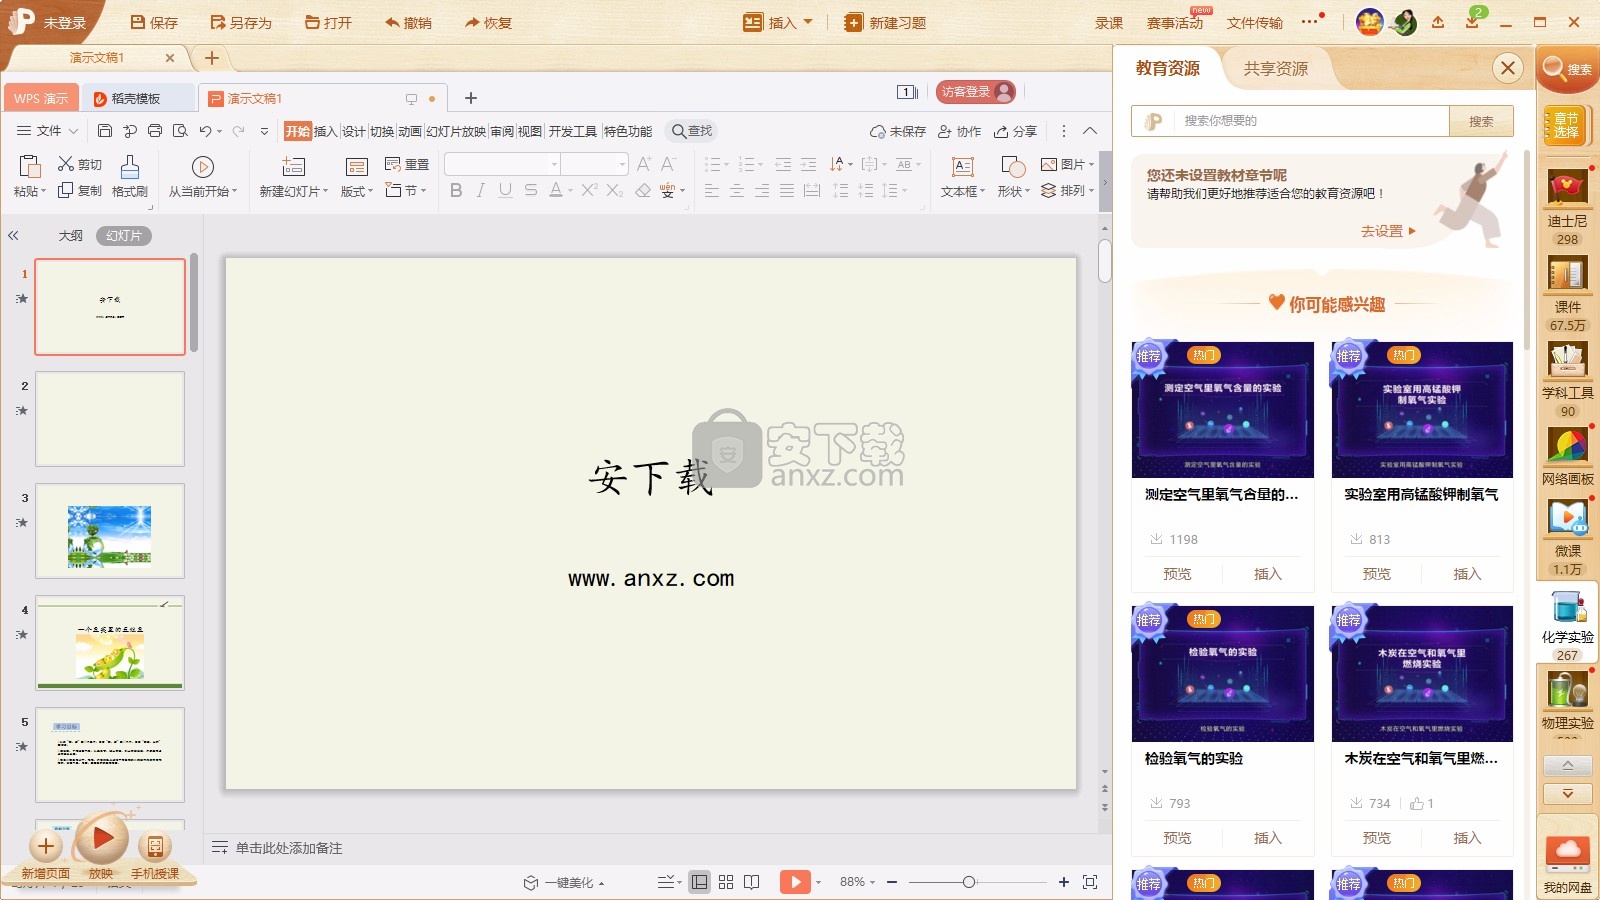The height and width of the screenshot is (900, 1600).
Task: Open 化学实验 icon in right sidebar
Action: pos(1567,606)
